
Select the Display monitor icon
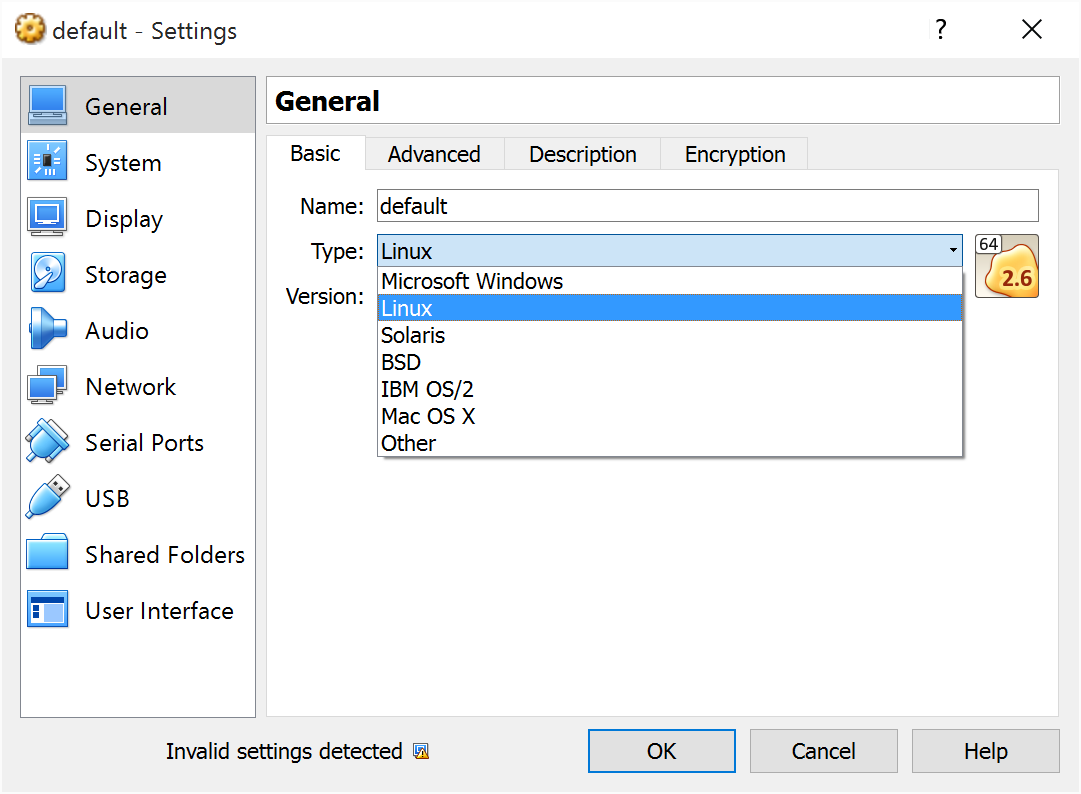coord(47,218)
